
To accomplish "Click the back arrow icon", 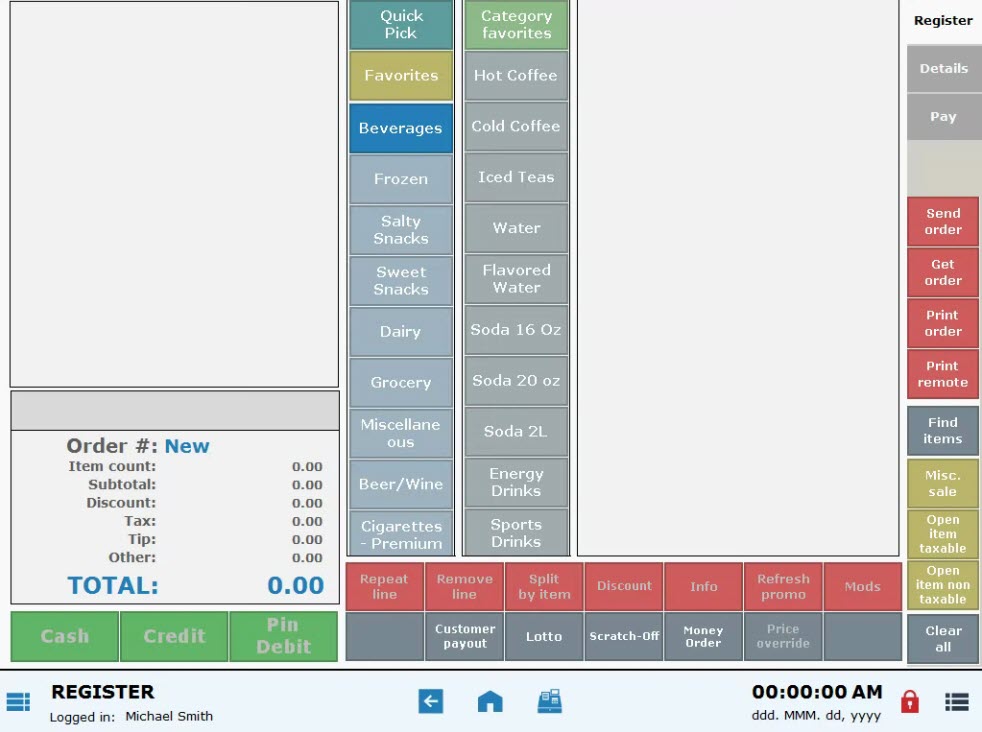I will 430,702.
